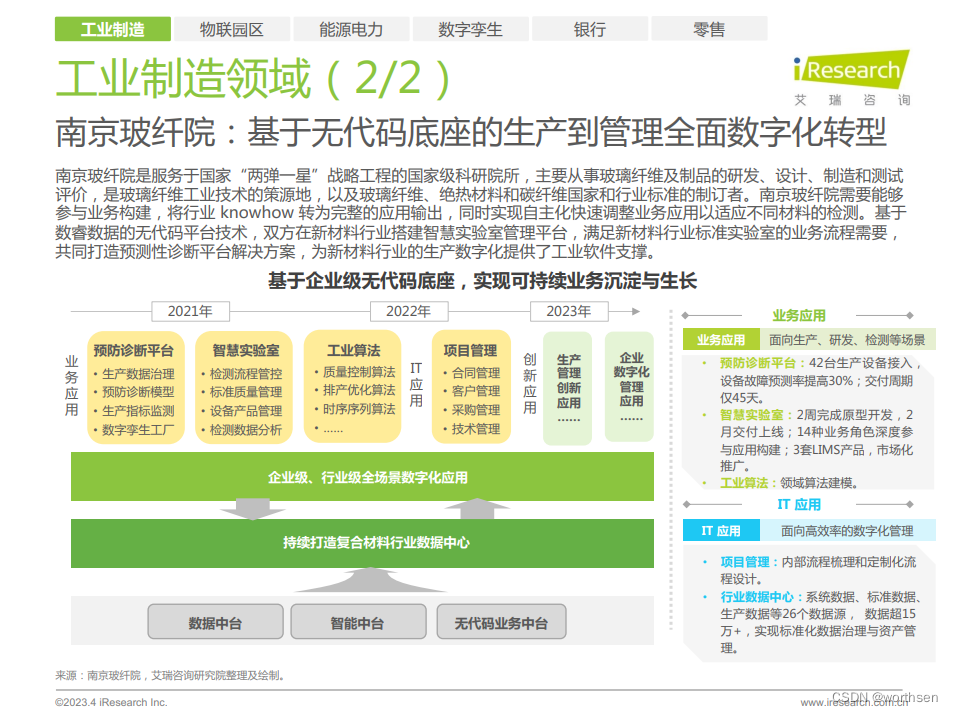Image resolution: width=953 pixels, height=712 pixels.
Task: Select the 预防诊断平台 card heading
Action: 134,351
